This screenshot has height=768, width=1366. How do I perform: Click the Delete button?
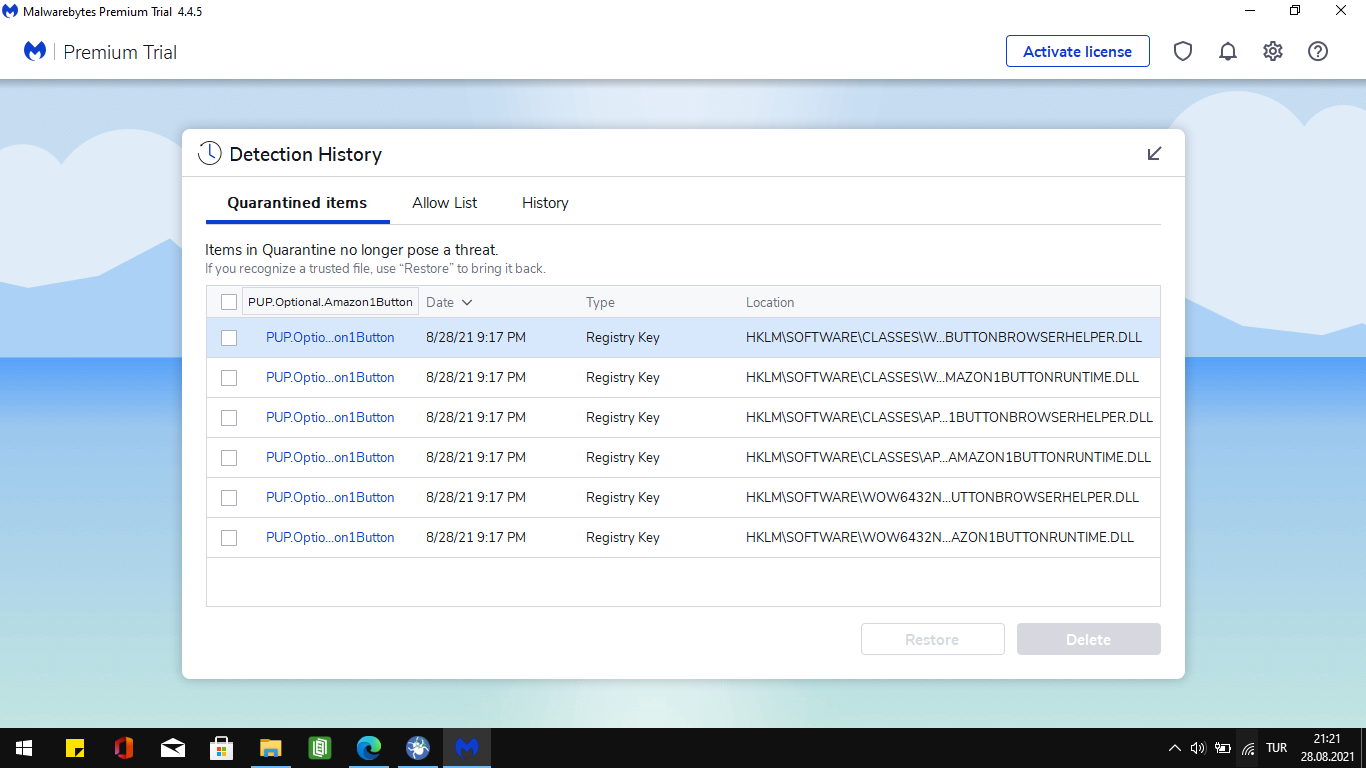(x=1089, y=639)
